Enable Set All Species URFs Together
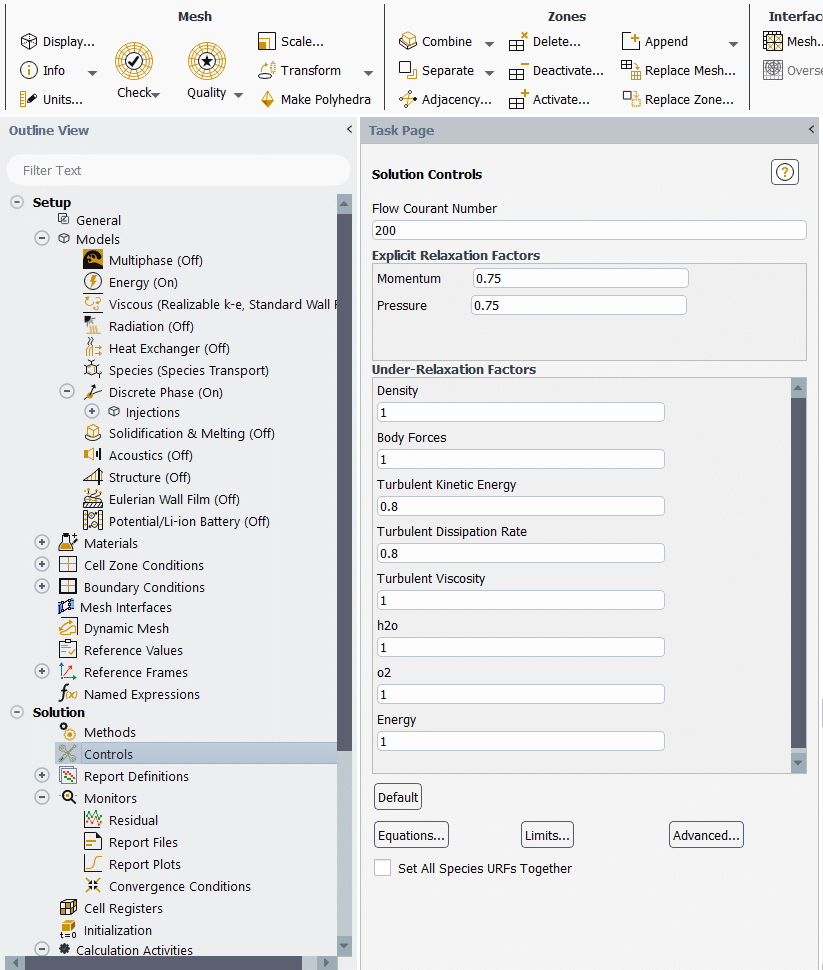823x970 pixels. 382,868
